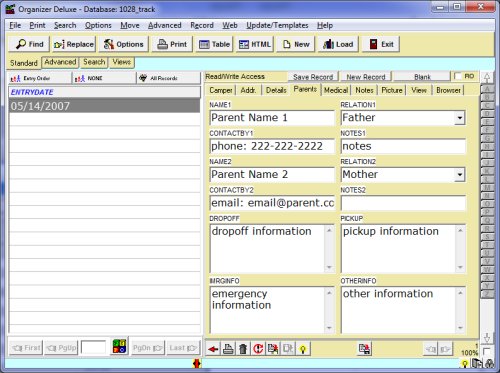Image resolution: width=500 pixels, height=373 pixels.
Task: Toggle the RO read-only checkbox
Action: click(x=458, y=76)
